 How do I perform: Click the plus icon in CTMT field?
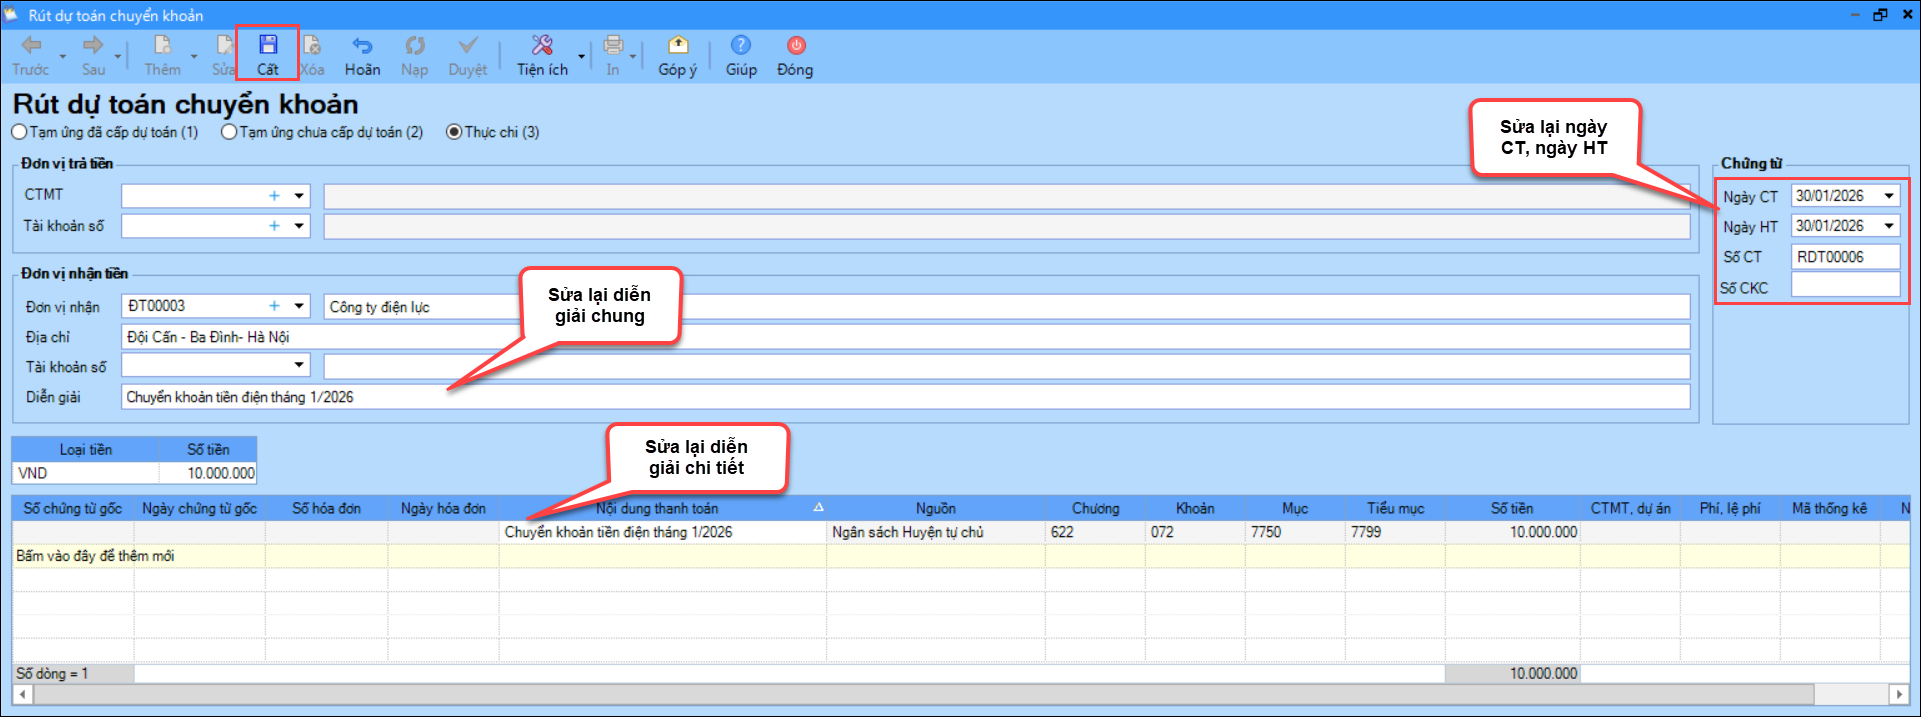click(274, 196)
